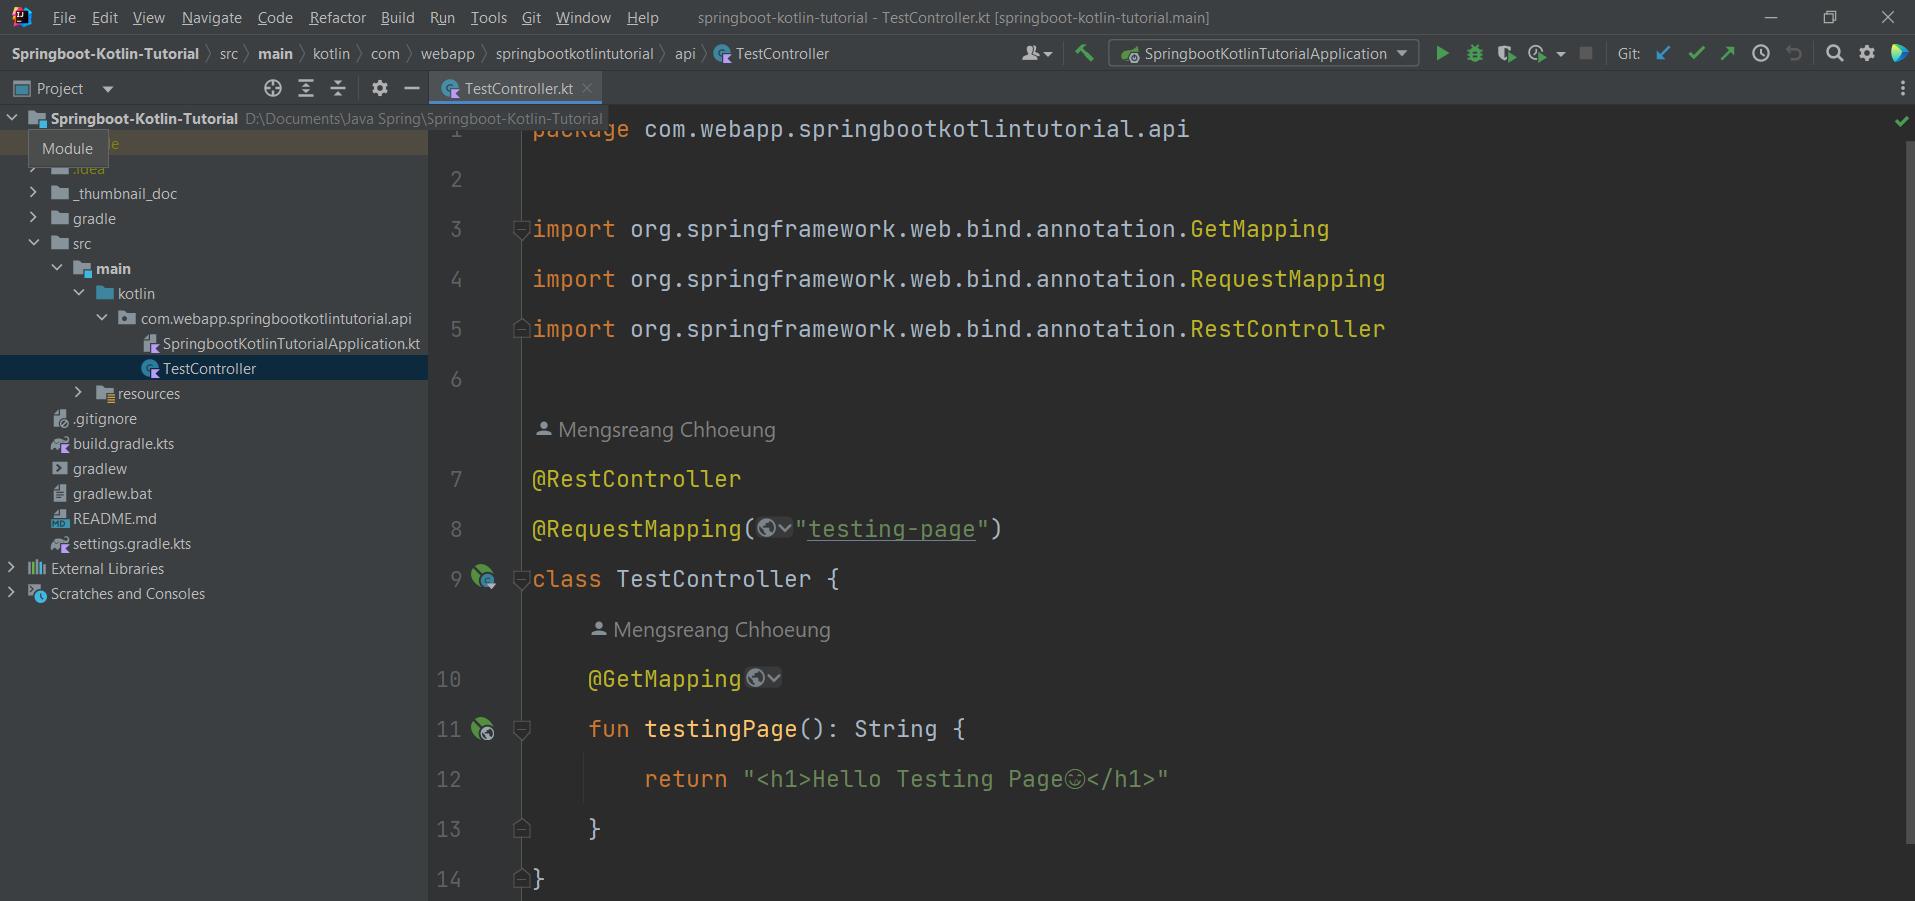Click the Profiler run icon

pyautogui.click(x=1538, y=53)
